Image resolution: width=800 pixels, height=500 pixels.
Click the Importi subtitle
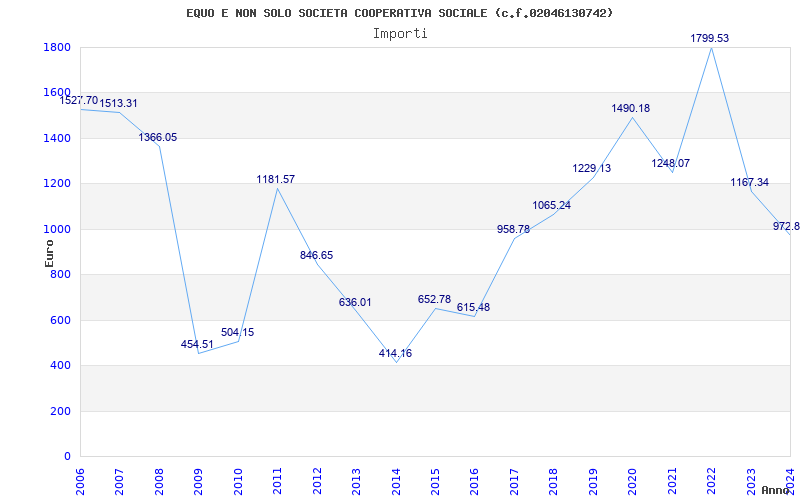(x=400, y=34)
